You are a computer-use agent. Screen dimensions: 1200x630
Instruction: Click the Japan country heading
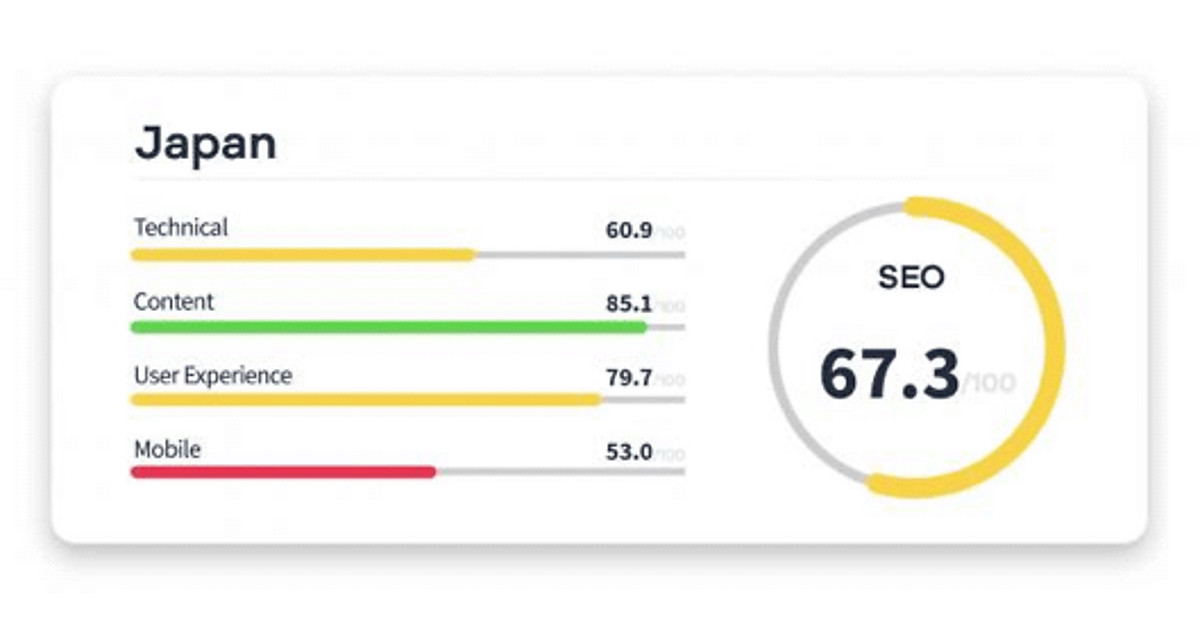pyautogui.click(x=205, y=143)
